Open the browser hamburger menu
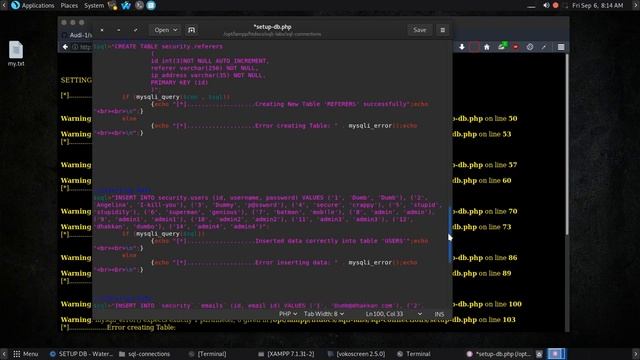Viewport: 640px width, 360px height. pyautogui.click(x=561, y=47)
